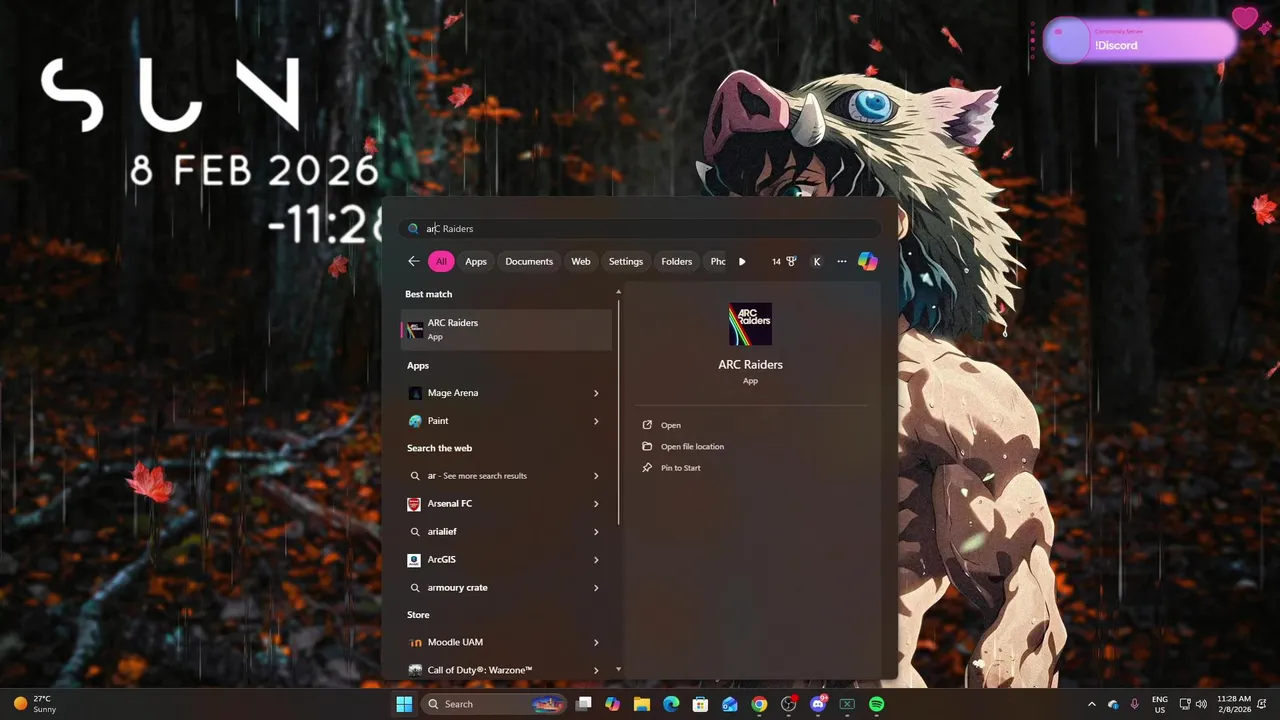Show more filter tabs with play arrow

tap(742, 261)
